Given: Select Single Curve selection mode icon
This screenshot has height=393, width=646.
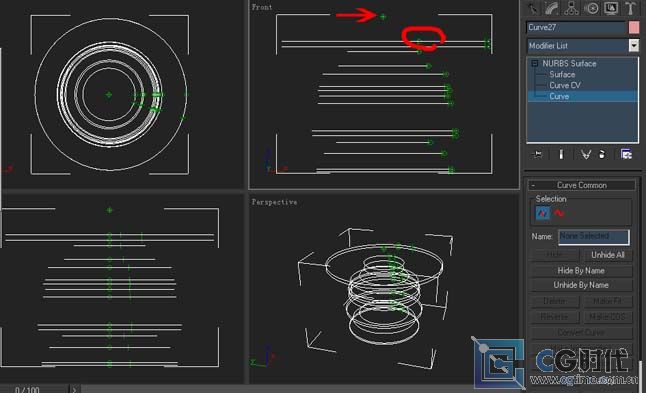Looking at the screenshot, I should pyautogui.click(x=542, y=213).
